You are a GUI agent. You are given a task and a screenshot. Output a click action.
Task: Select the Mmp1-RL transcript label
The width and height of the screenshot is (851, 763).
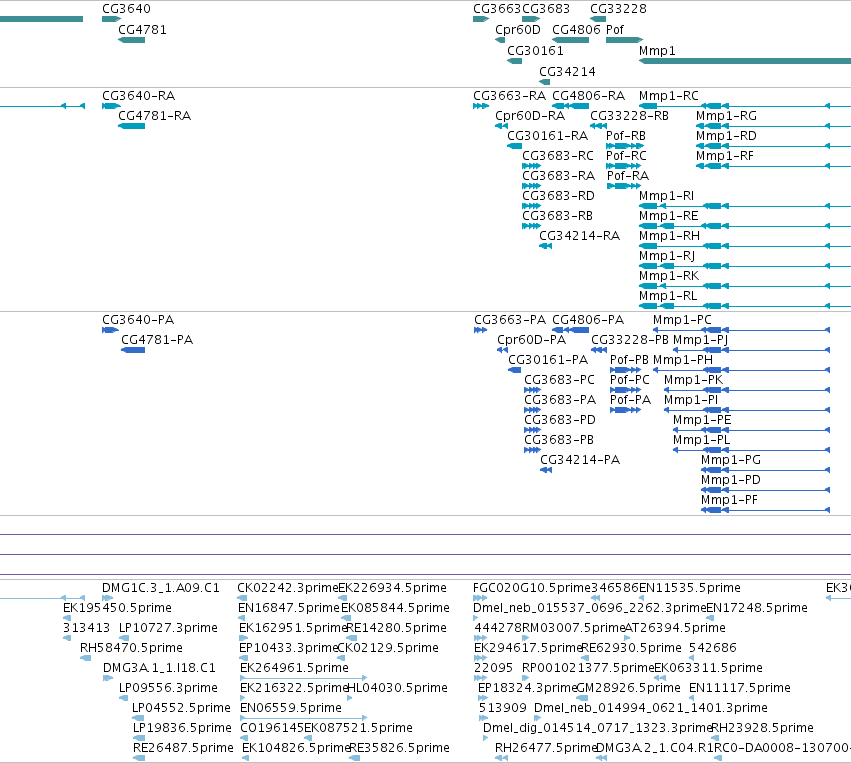coord(668,296)
